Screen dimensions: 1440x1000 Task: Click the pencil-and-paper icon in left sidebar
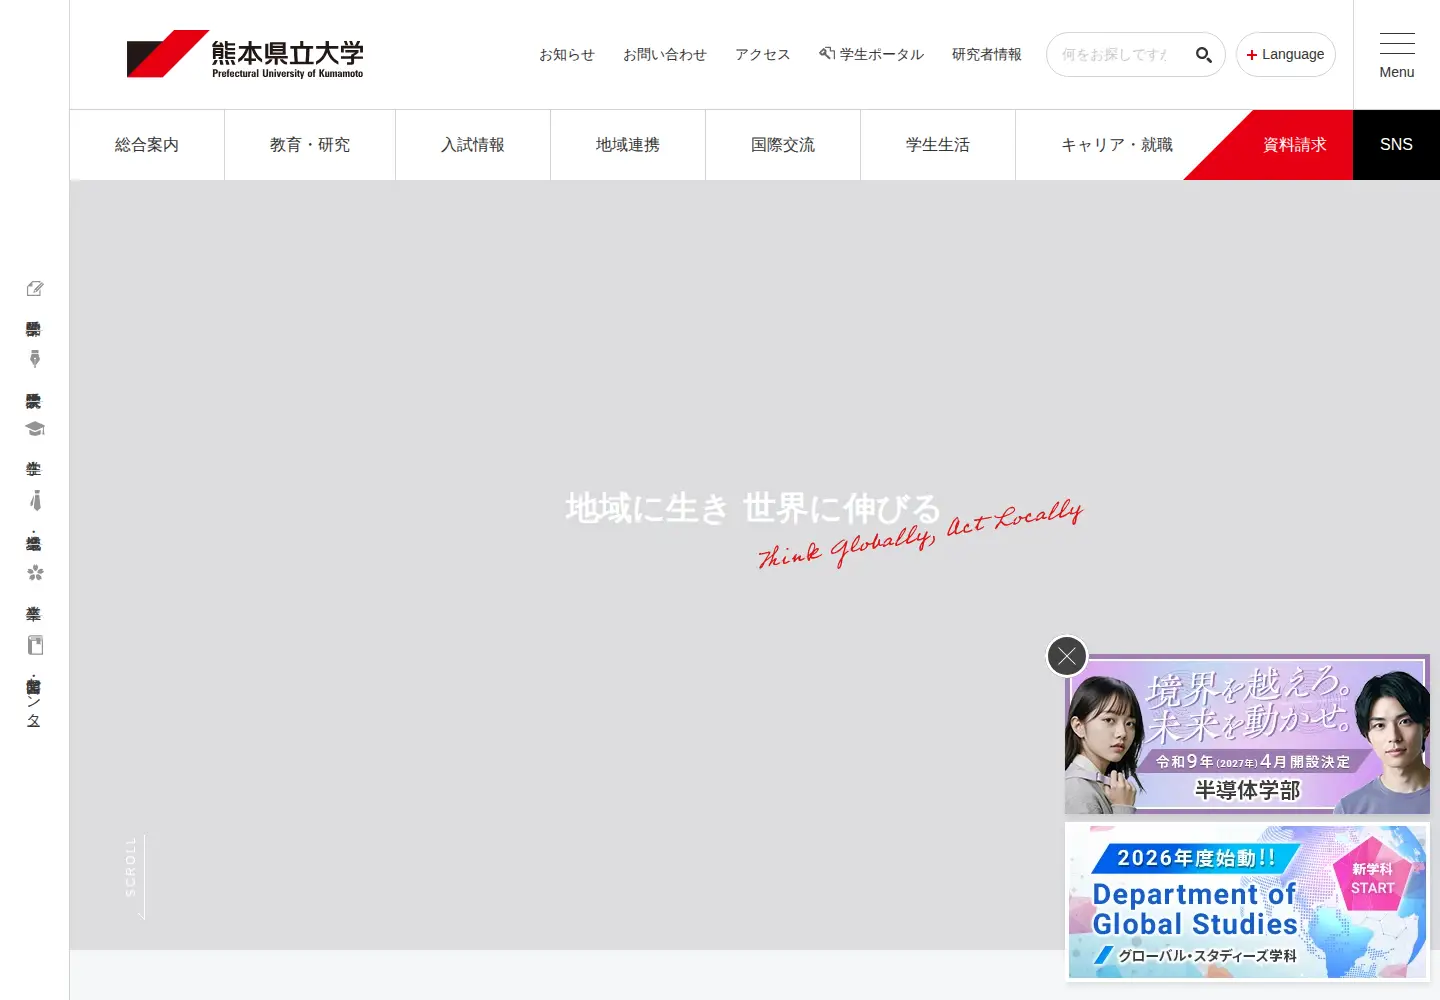point(35,289)
